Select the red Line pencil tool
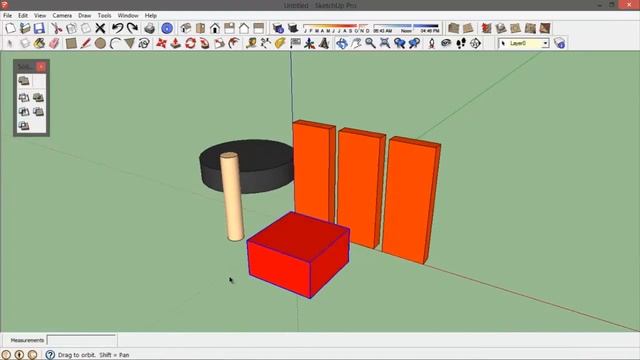Image resolution: width=640 pixels, height=360 pixels. tap(86, 43)
